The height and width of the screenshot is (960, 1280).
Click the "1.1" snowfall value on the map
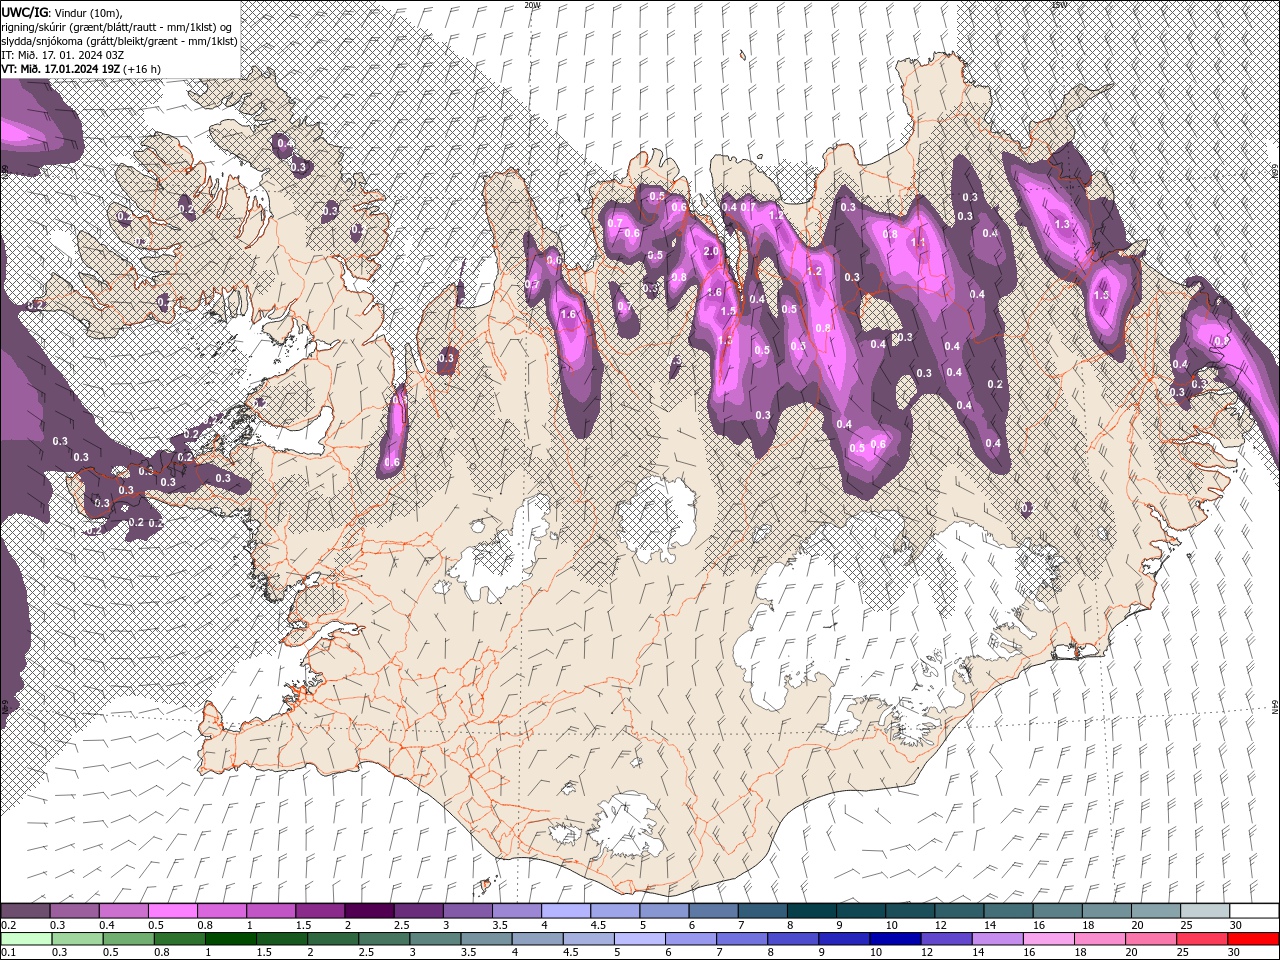coord(918,242)
